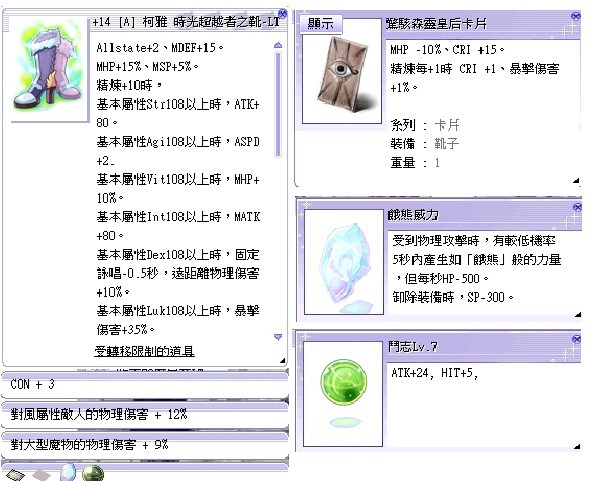594x481 pixels.
Task: Click the scroll-up arrow in boots description
Action: click(x=278, y=45)
